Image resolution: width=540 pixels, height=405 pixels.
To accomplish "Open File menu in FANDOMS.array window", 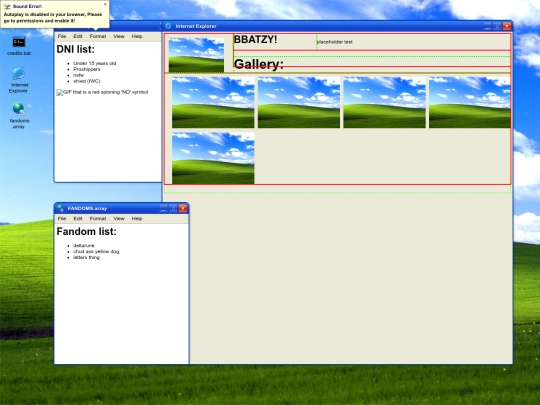I will pyautogui.click(x=62, y=219).
